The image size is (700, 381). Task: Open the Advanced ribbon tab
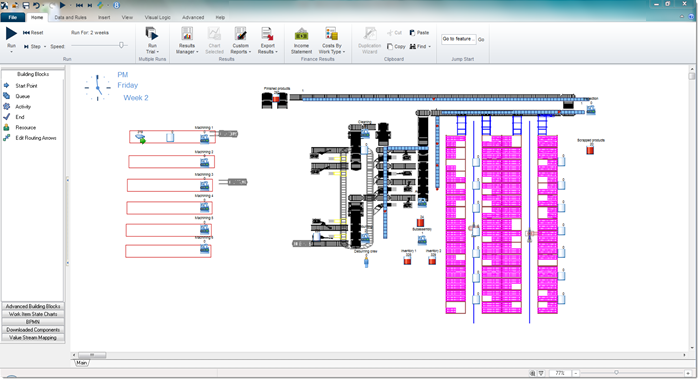pyautogui.click(x=193, y=17)
